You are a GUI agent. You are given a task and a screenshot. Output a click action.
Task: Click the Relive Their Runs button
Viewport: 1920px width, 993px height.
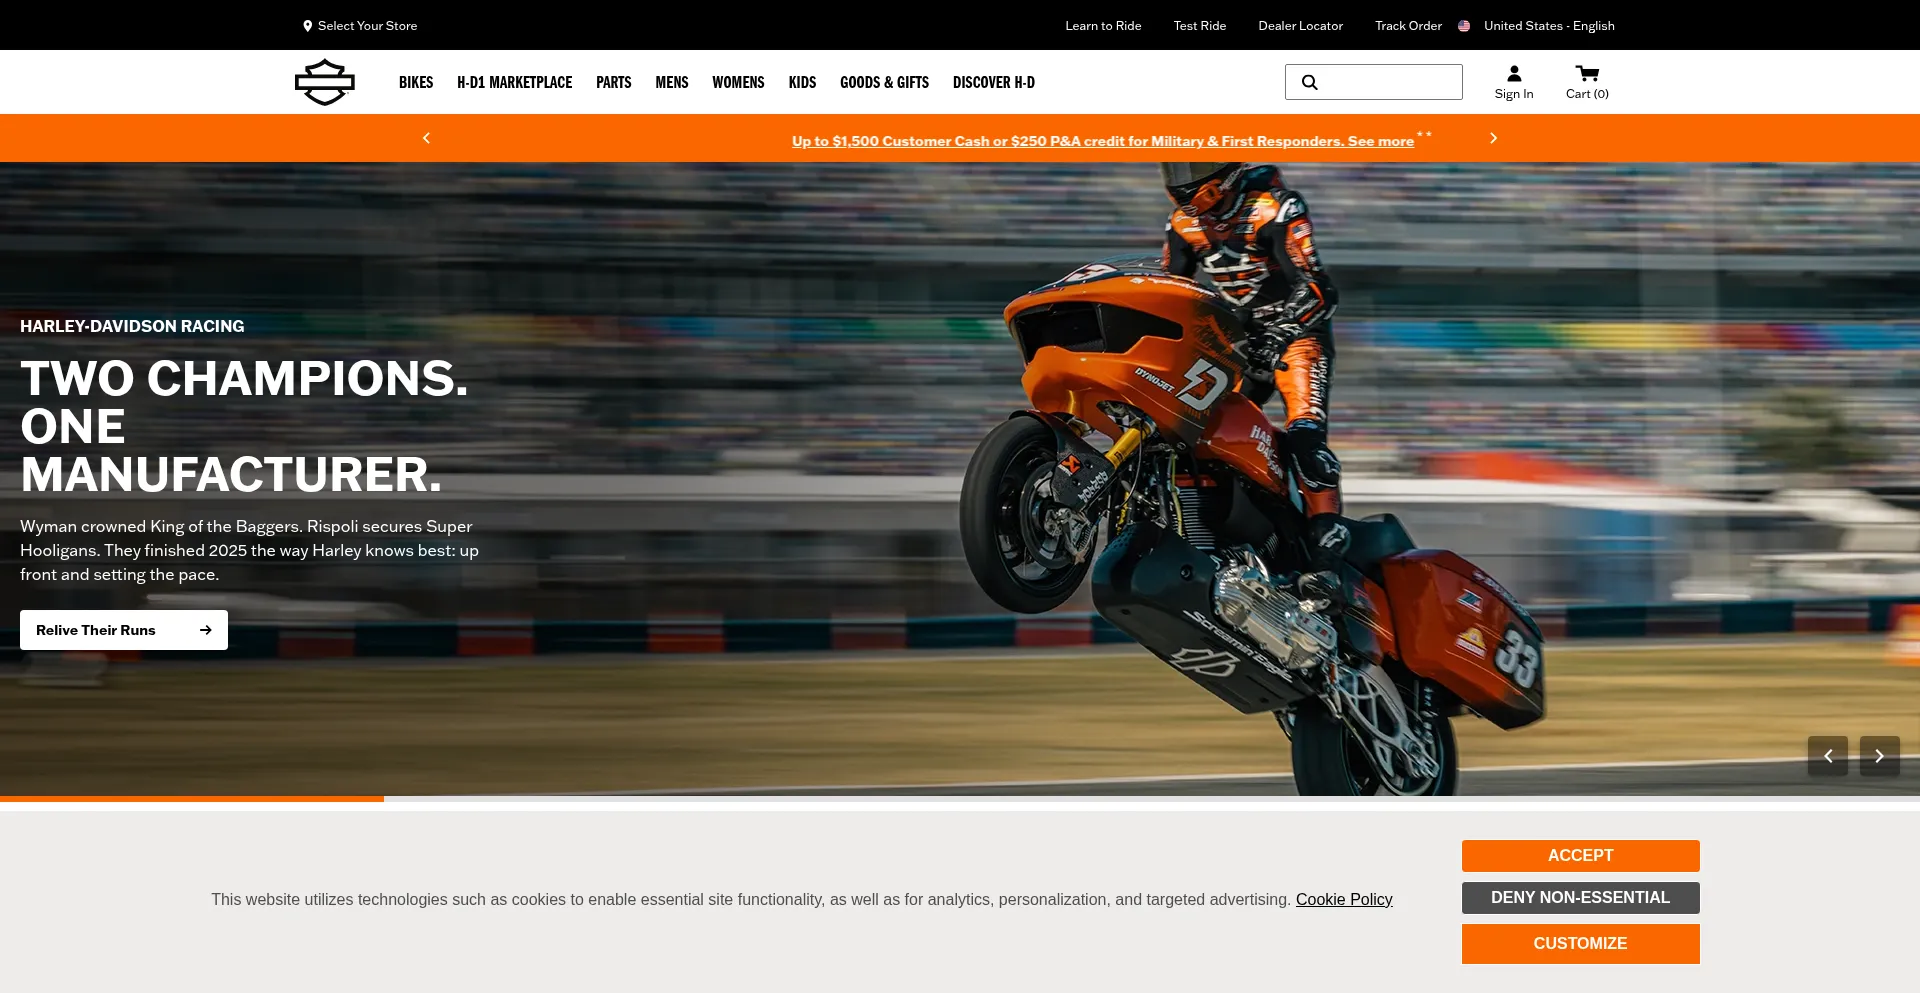(124, 630)
